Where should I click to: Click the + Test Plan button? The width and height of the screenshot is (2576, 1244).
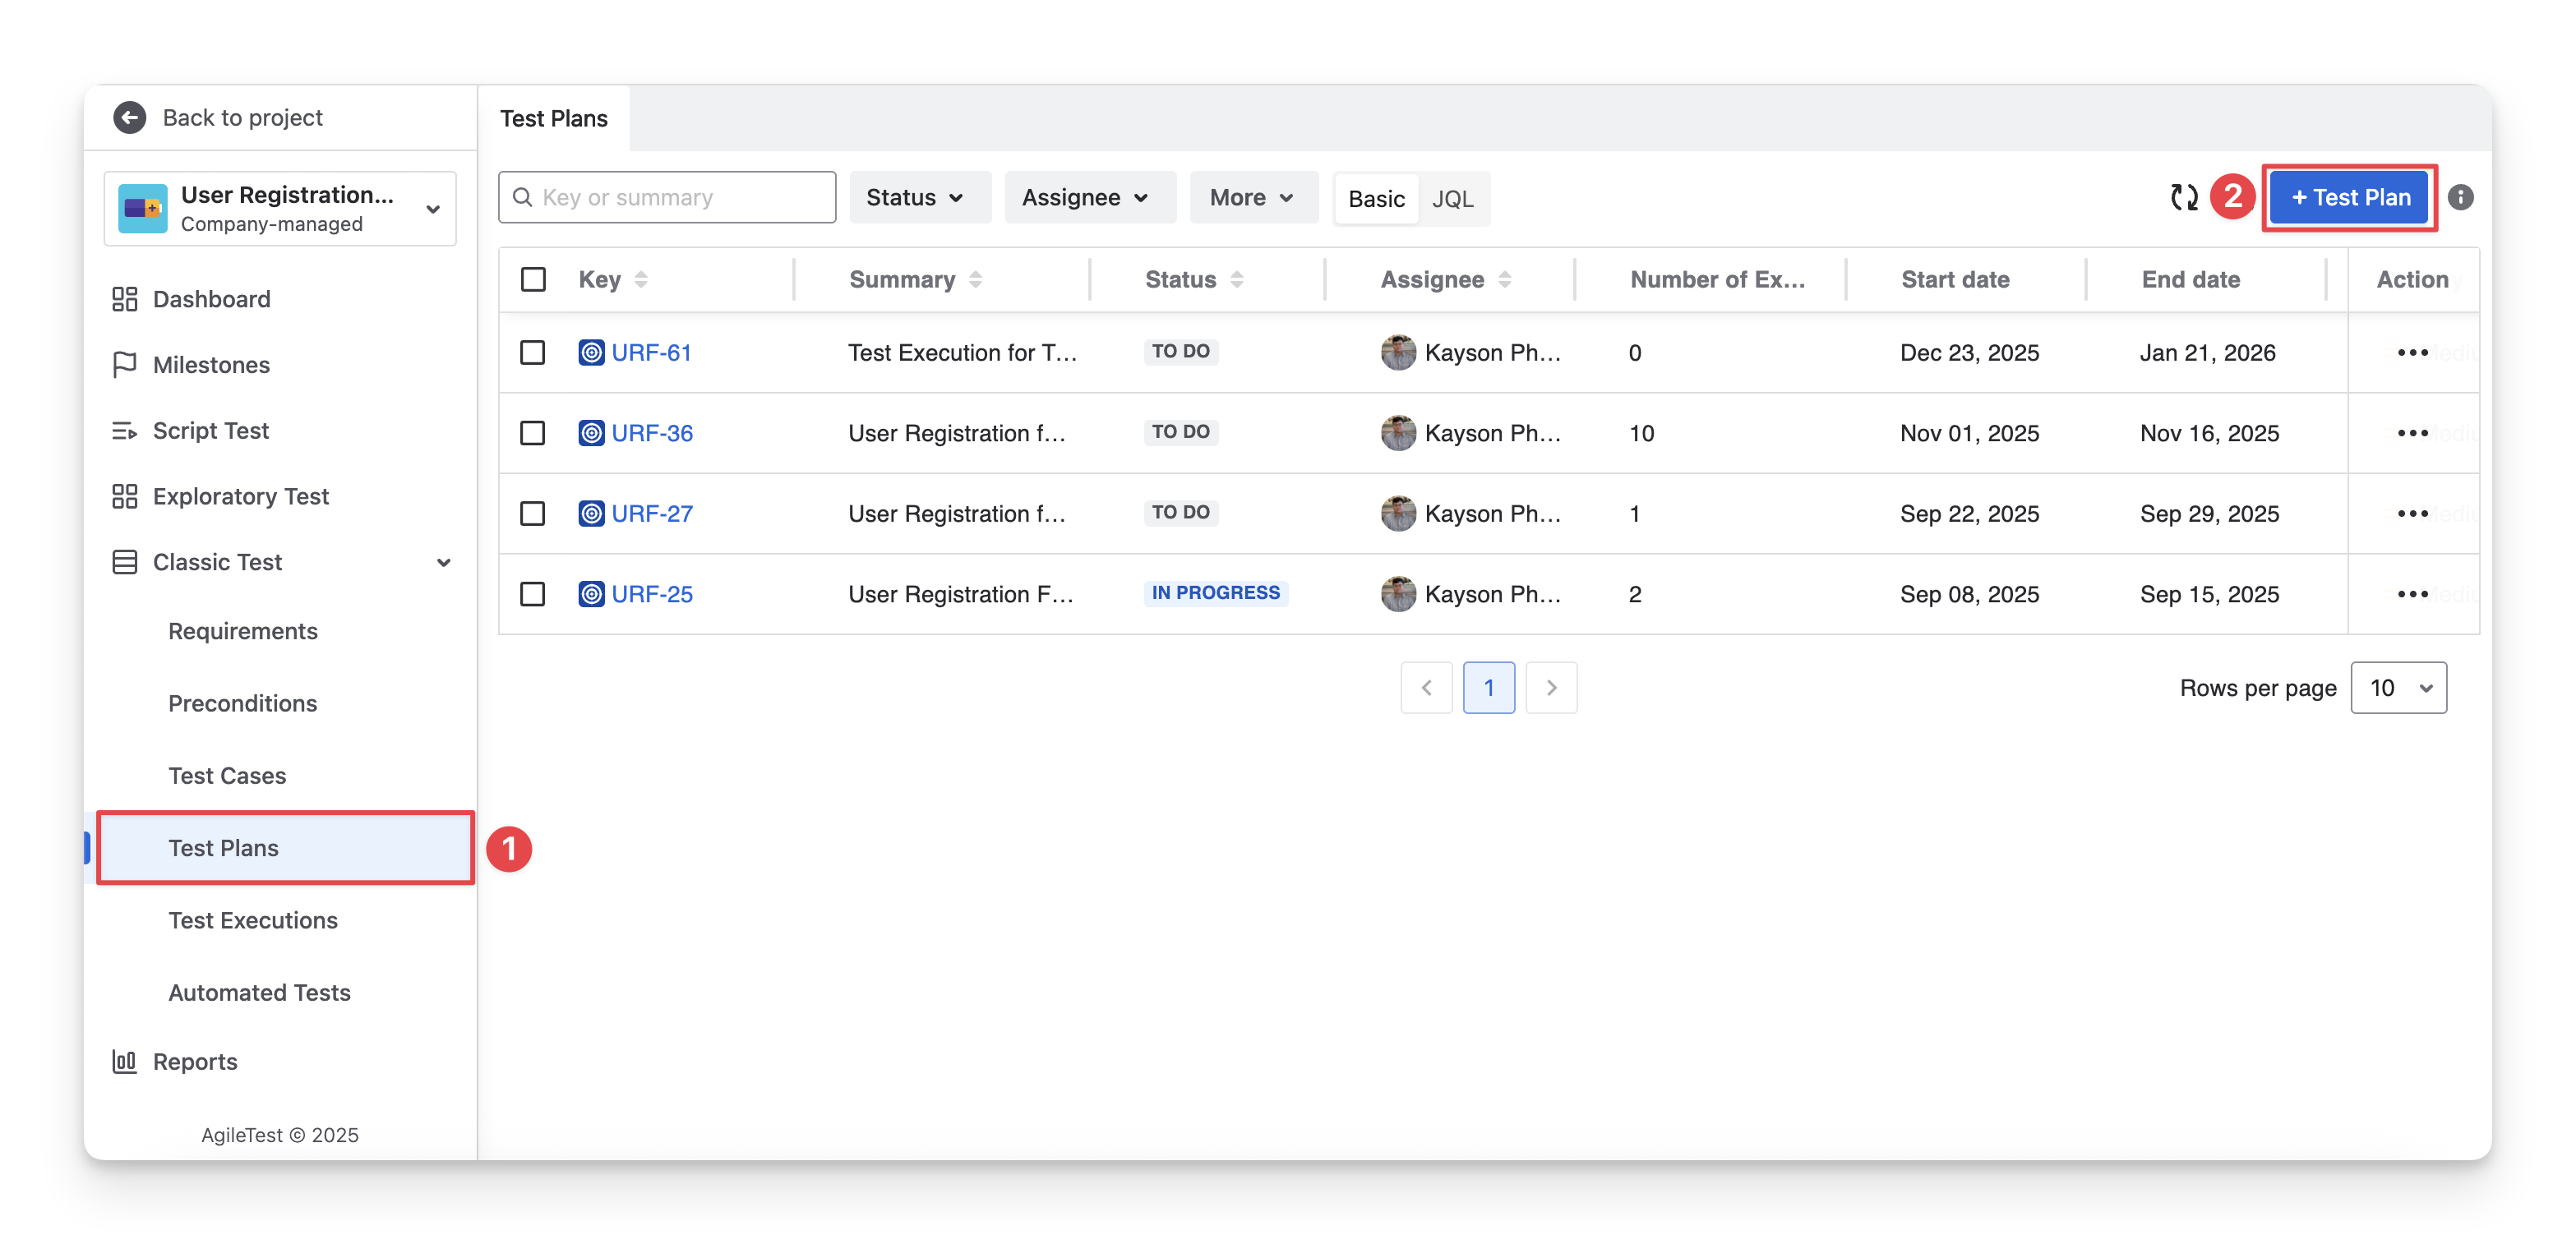[2349, 198]
